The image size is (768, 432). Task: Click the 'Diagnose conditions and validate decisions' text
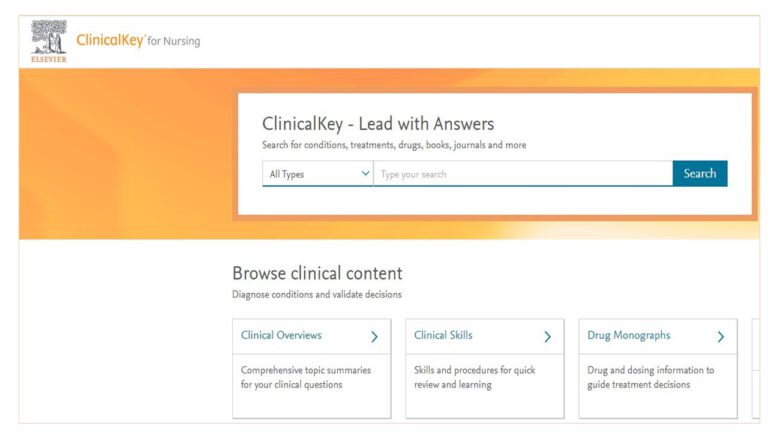[x=317, y=295]
